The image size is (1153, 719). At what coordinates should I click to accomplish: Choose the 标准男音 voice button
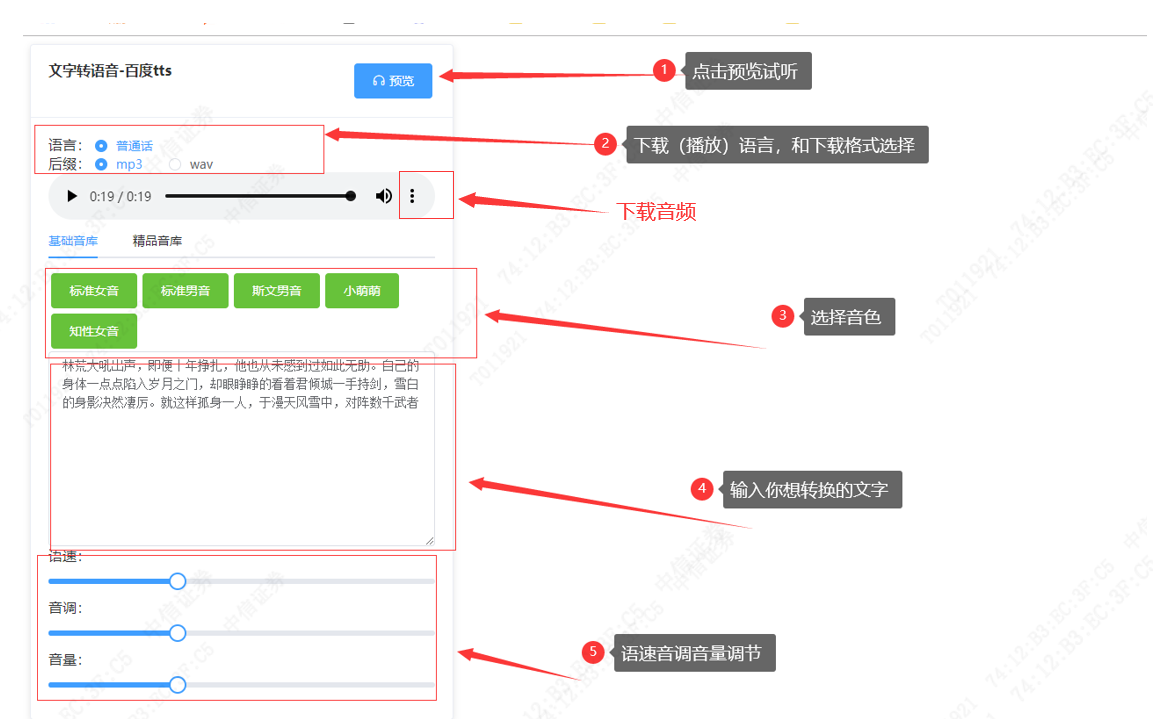185,290
